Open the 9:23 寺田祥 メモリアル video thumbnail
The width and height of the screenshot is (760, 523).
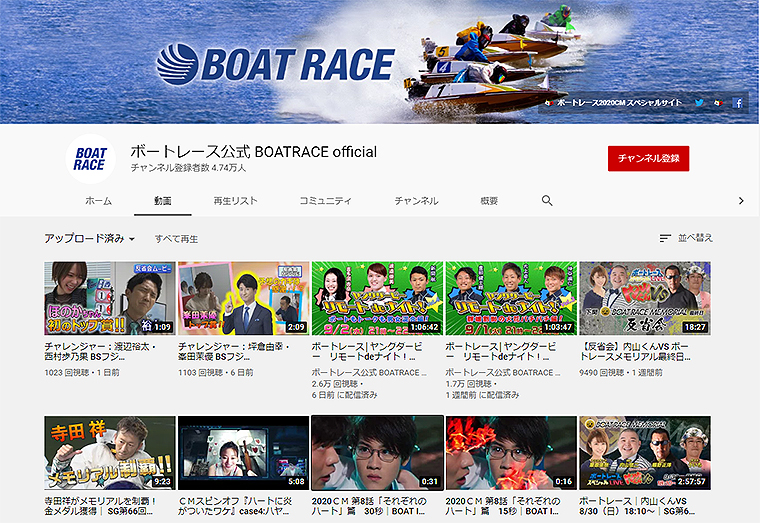109,452
